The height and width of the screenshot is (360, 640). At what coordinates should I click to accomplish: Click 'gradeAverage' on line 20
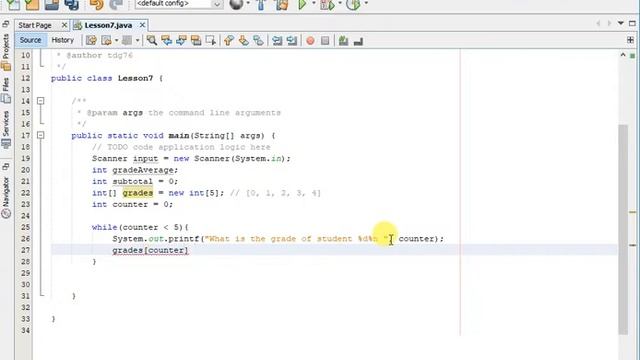[x=143, y=170]
